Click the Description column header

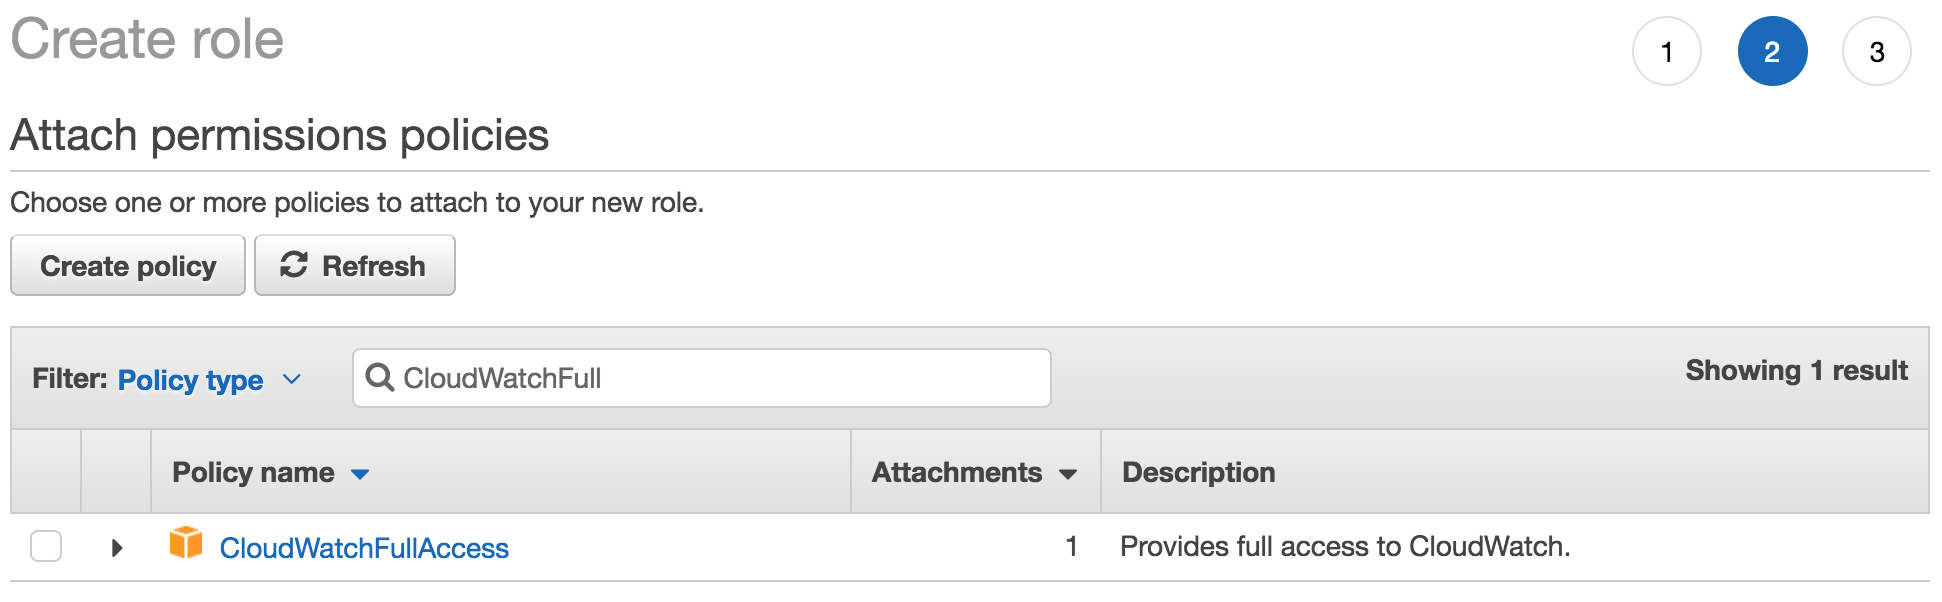pyautogui.click(x=1199, y=472)
